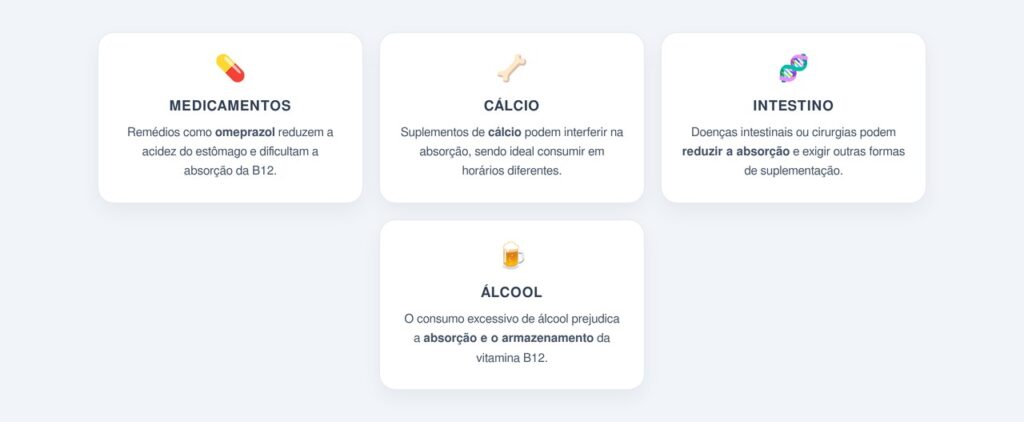1024x422 pixels.
Task: Click bold text reduzir a absorção
Action: (x=736, y=152)
